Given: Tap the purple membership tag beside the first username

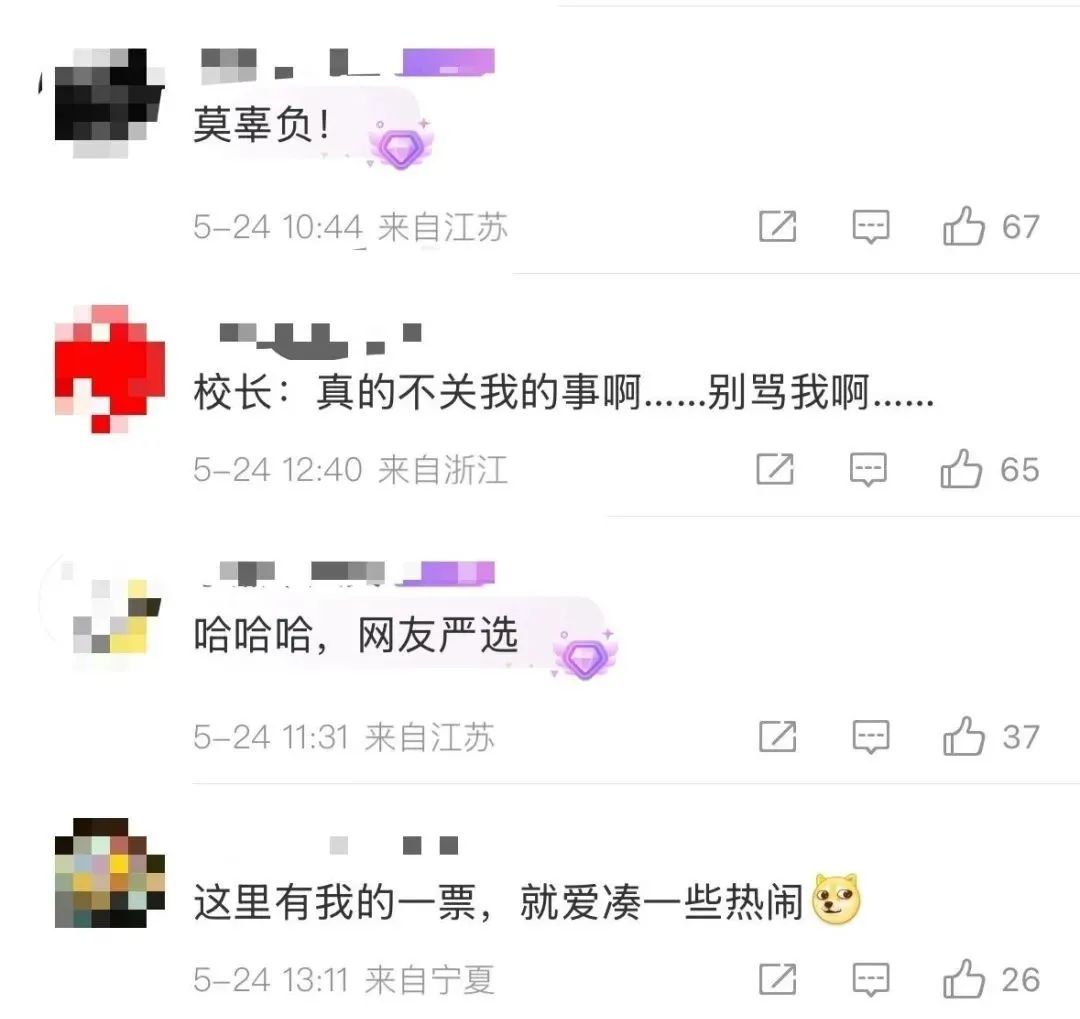Looking at the screenshot, I should (448, 62).
